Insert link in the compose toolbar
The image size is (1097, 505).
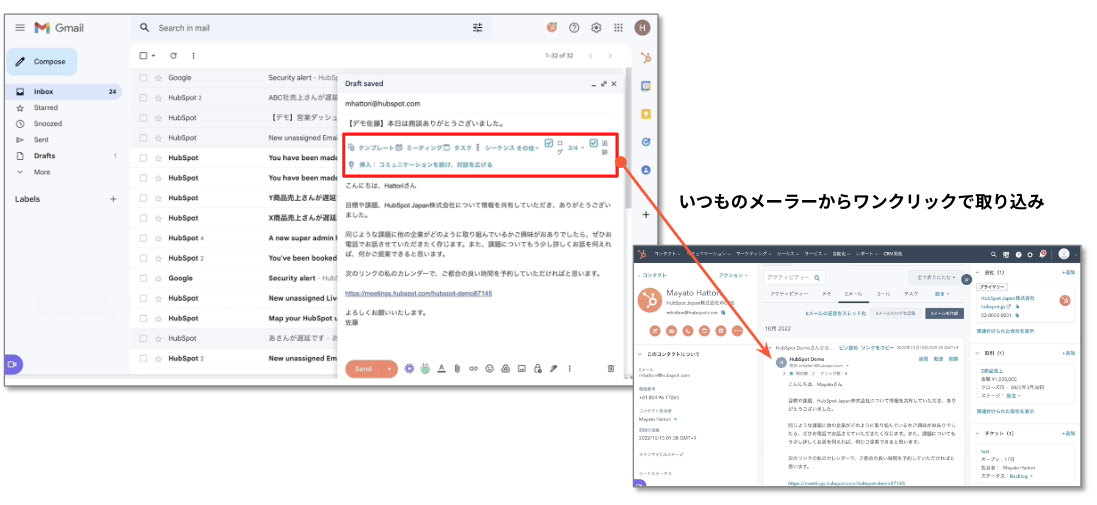(x=473, y=369)
